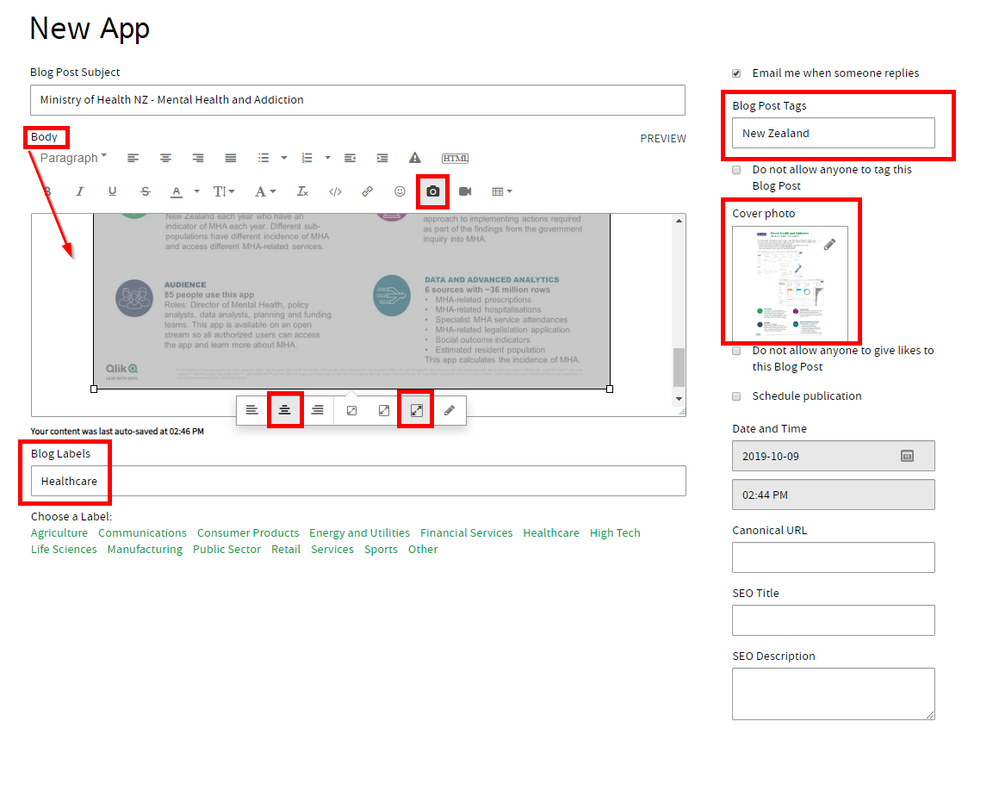Edit image with pencil in popup toolbar
Viewport: 999px width, 785px height.
coord(449,410)
